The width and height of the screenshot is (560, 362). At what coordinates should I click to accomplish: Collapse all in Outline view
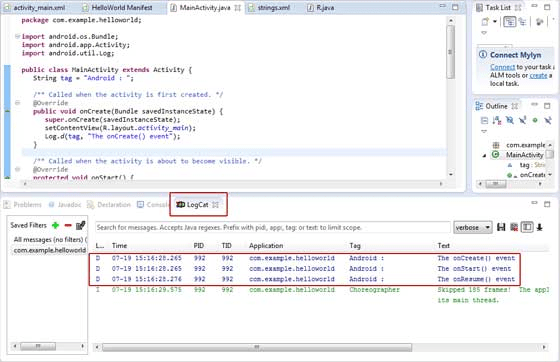484,120
